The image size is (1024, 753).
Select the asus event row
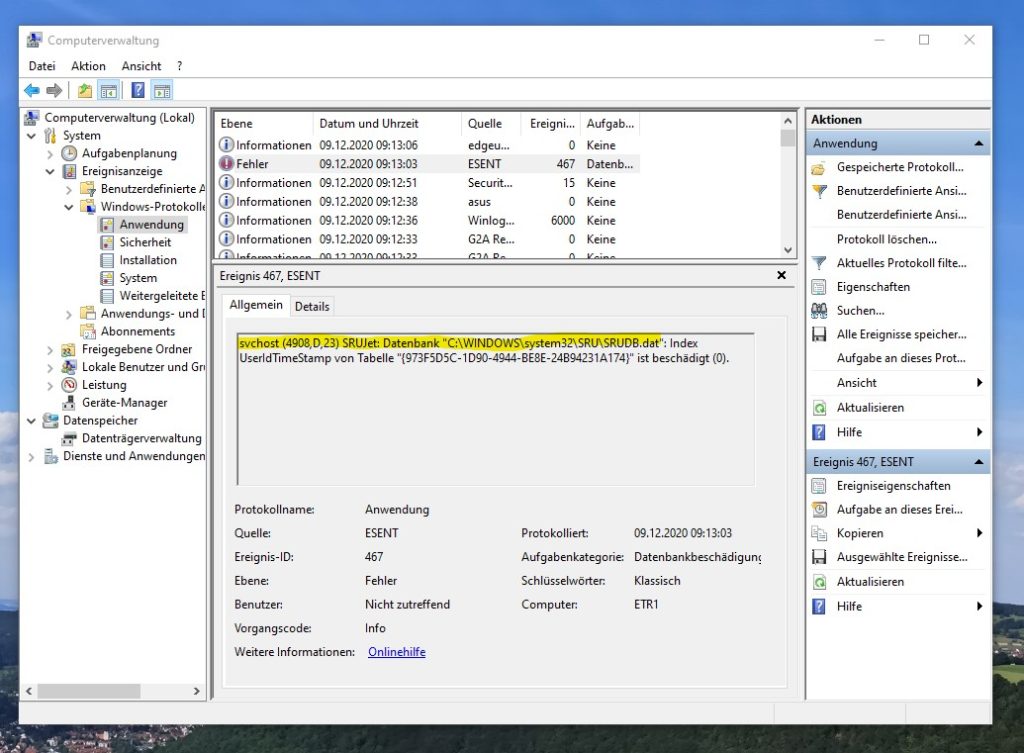click(x=428, y=202)
